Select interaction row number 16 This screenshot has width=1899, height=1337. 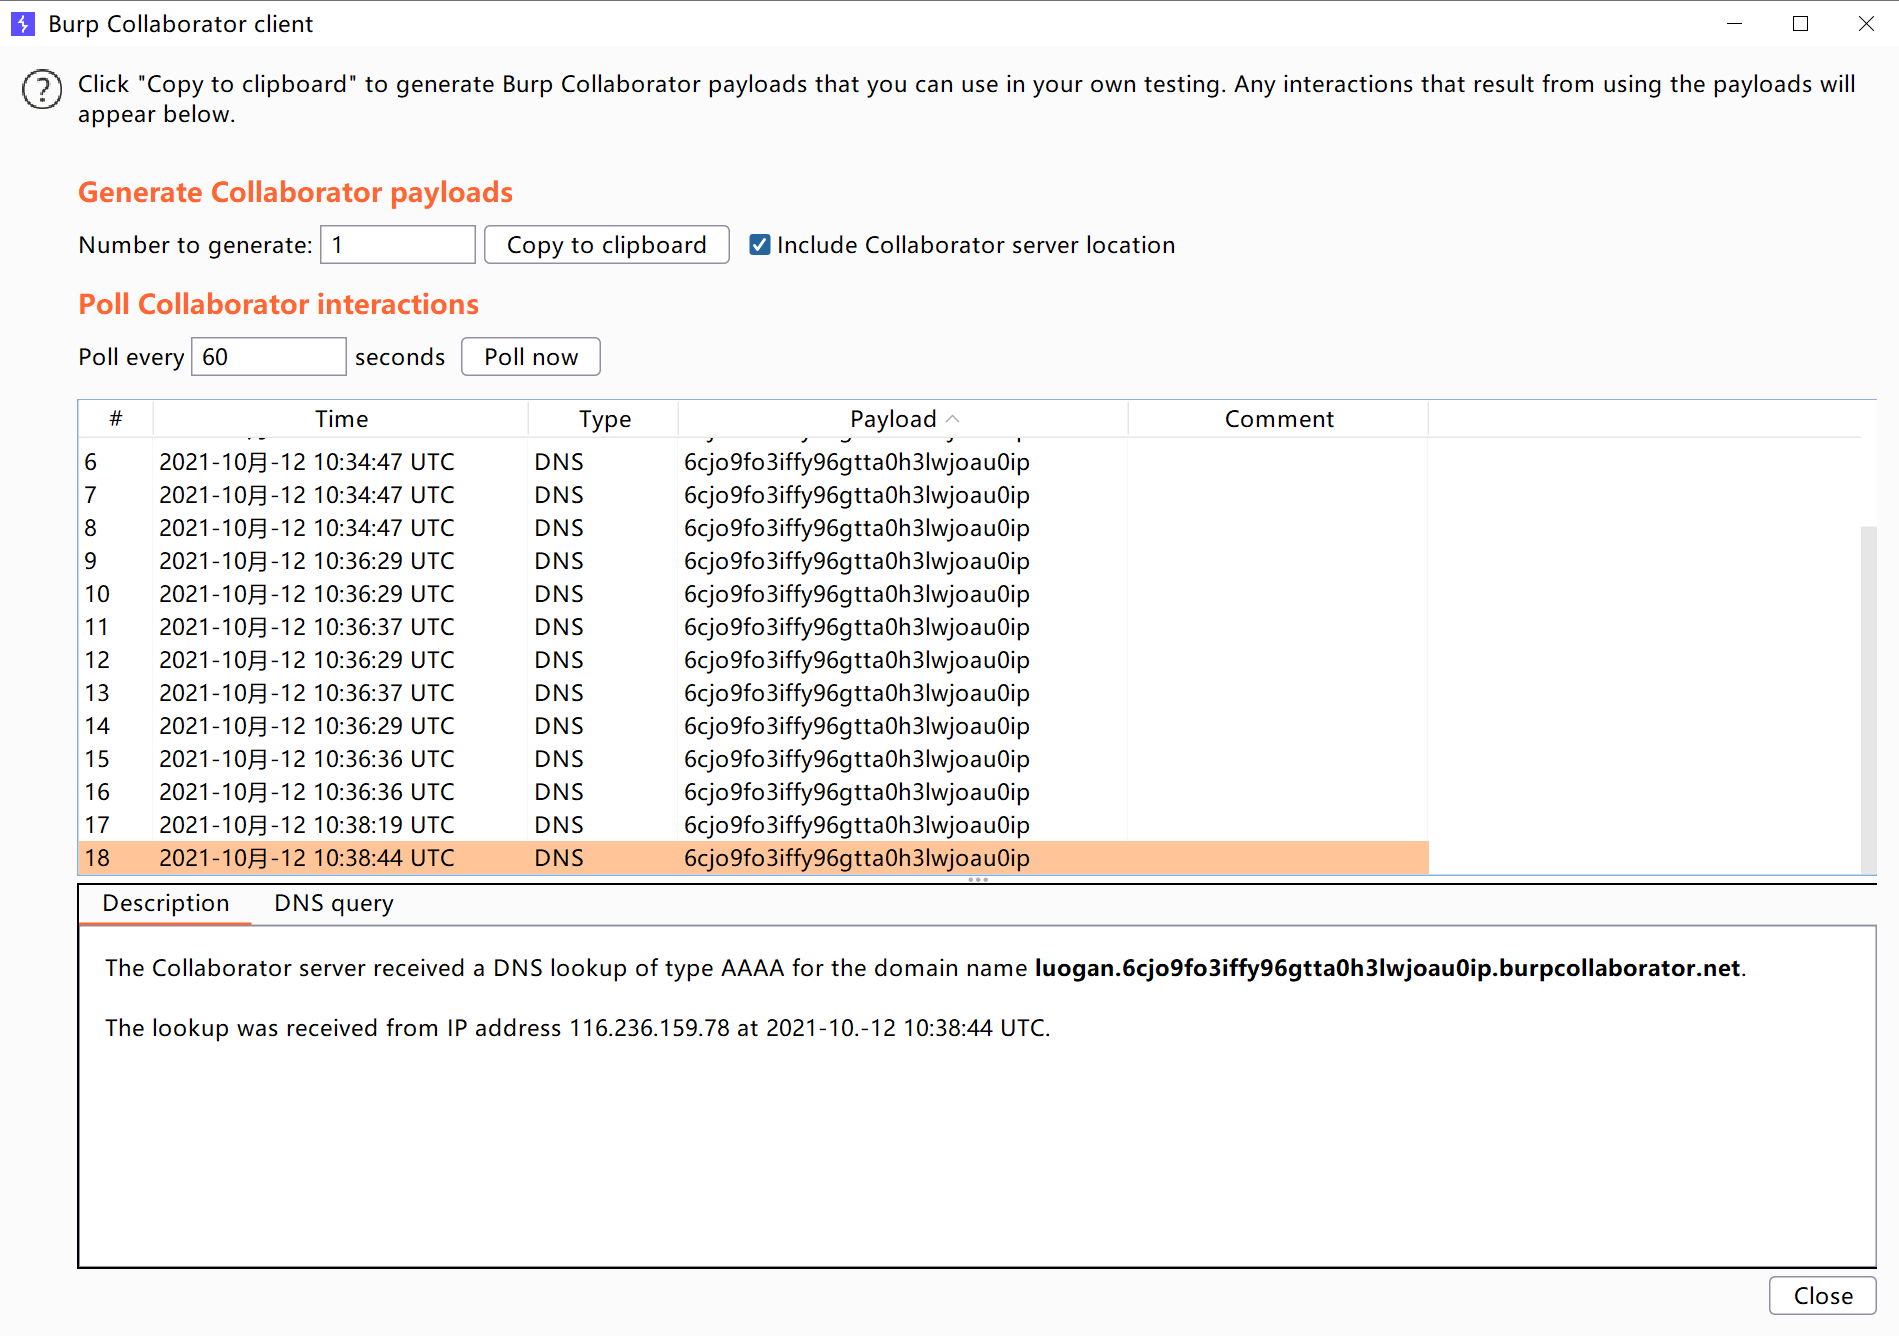[x=753, y=792]
